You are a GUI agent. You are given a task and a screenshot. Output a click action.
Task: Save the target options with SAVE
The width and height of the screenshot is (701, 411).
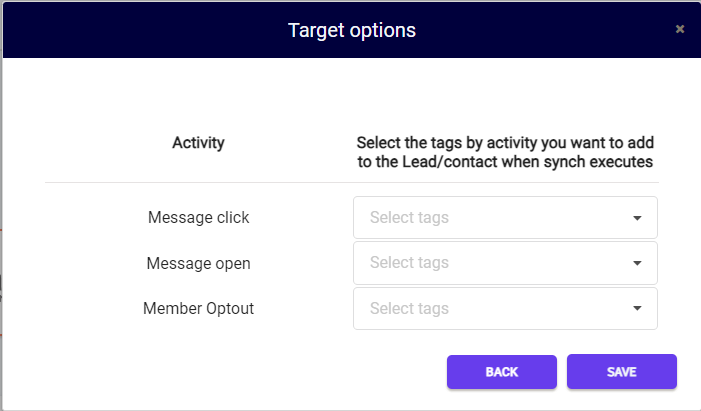click(x=621, y=372)
